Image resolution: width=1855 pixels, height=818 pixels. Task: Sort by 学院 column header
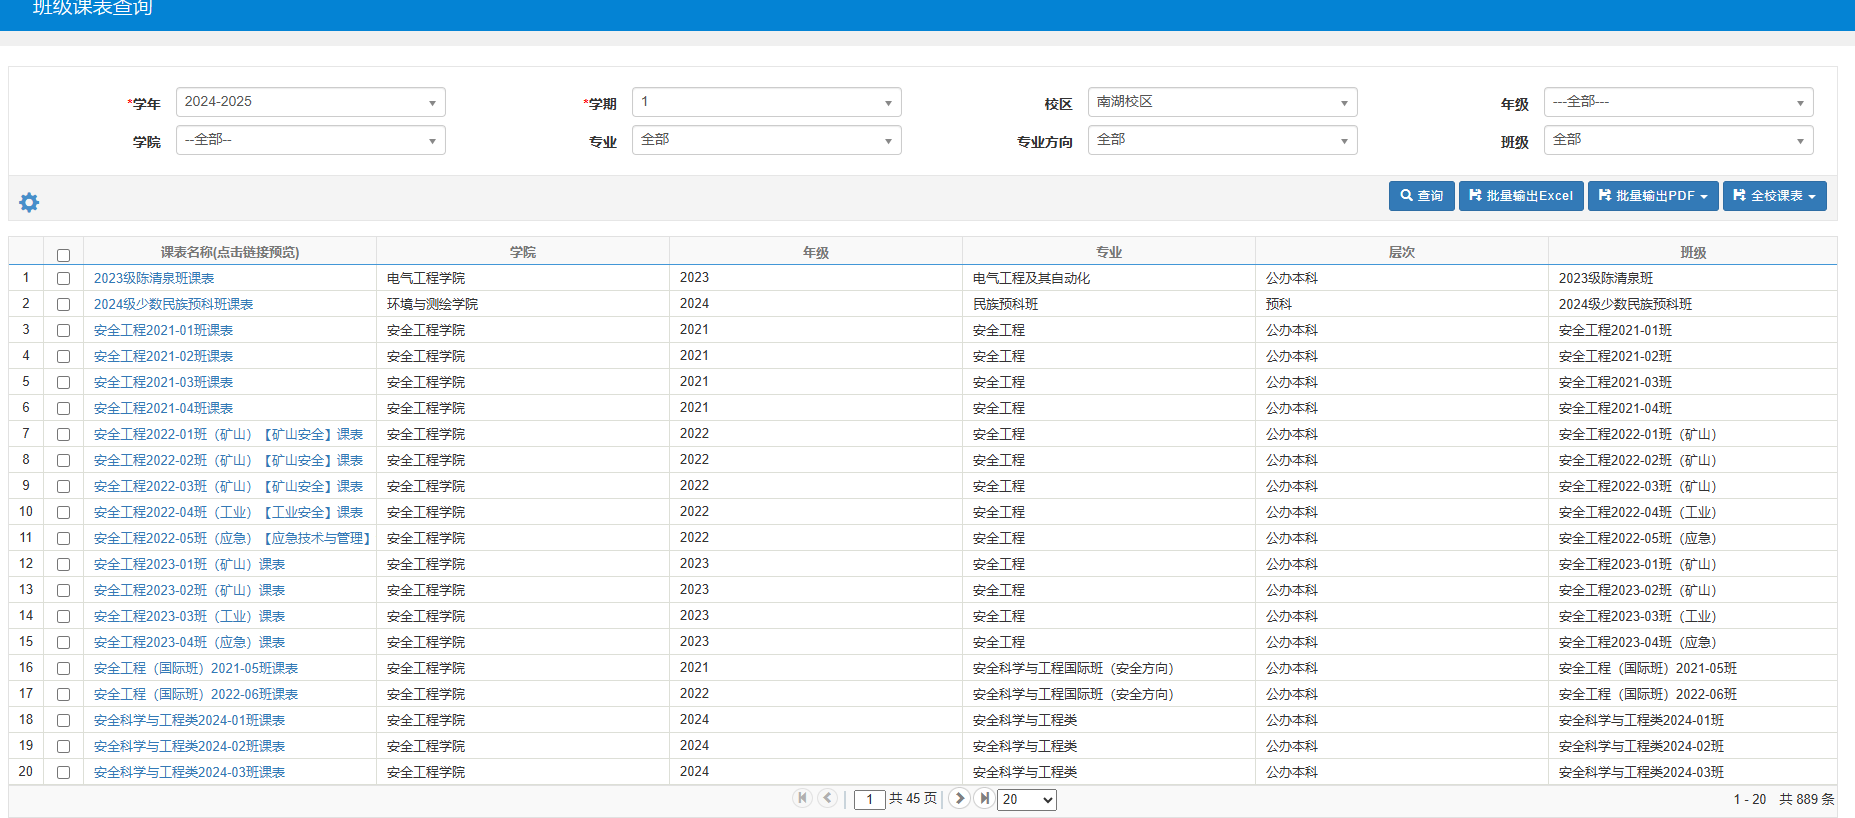523,252
